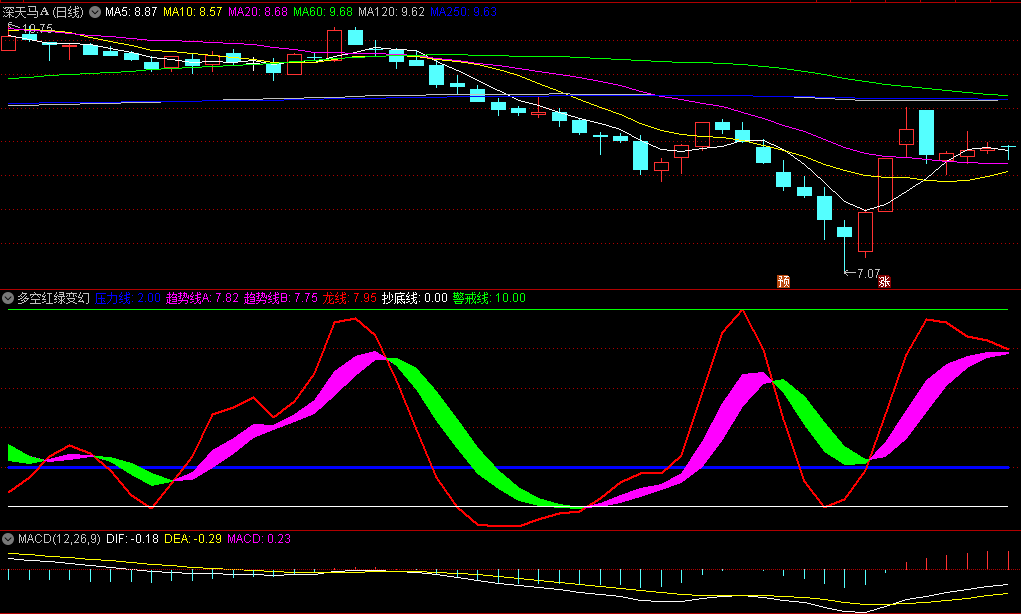This screenshot has height=614, width=1021.
Task: Open the MACD indicator dropdown arrow
Action: pos(9,539)
